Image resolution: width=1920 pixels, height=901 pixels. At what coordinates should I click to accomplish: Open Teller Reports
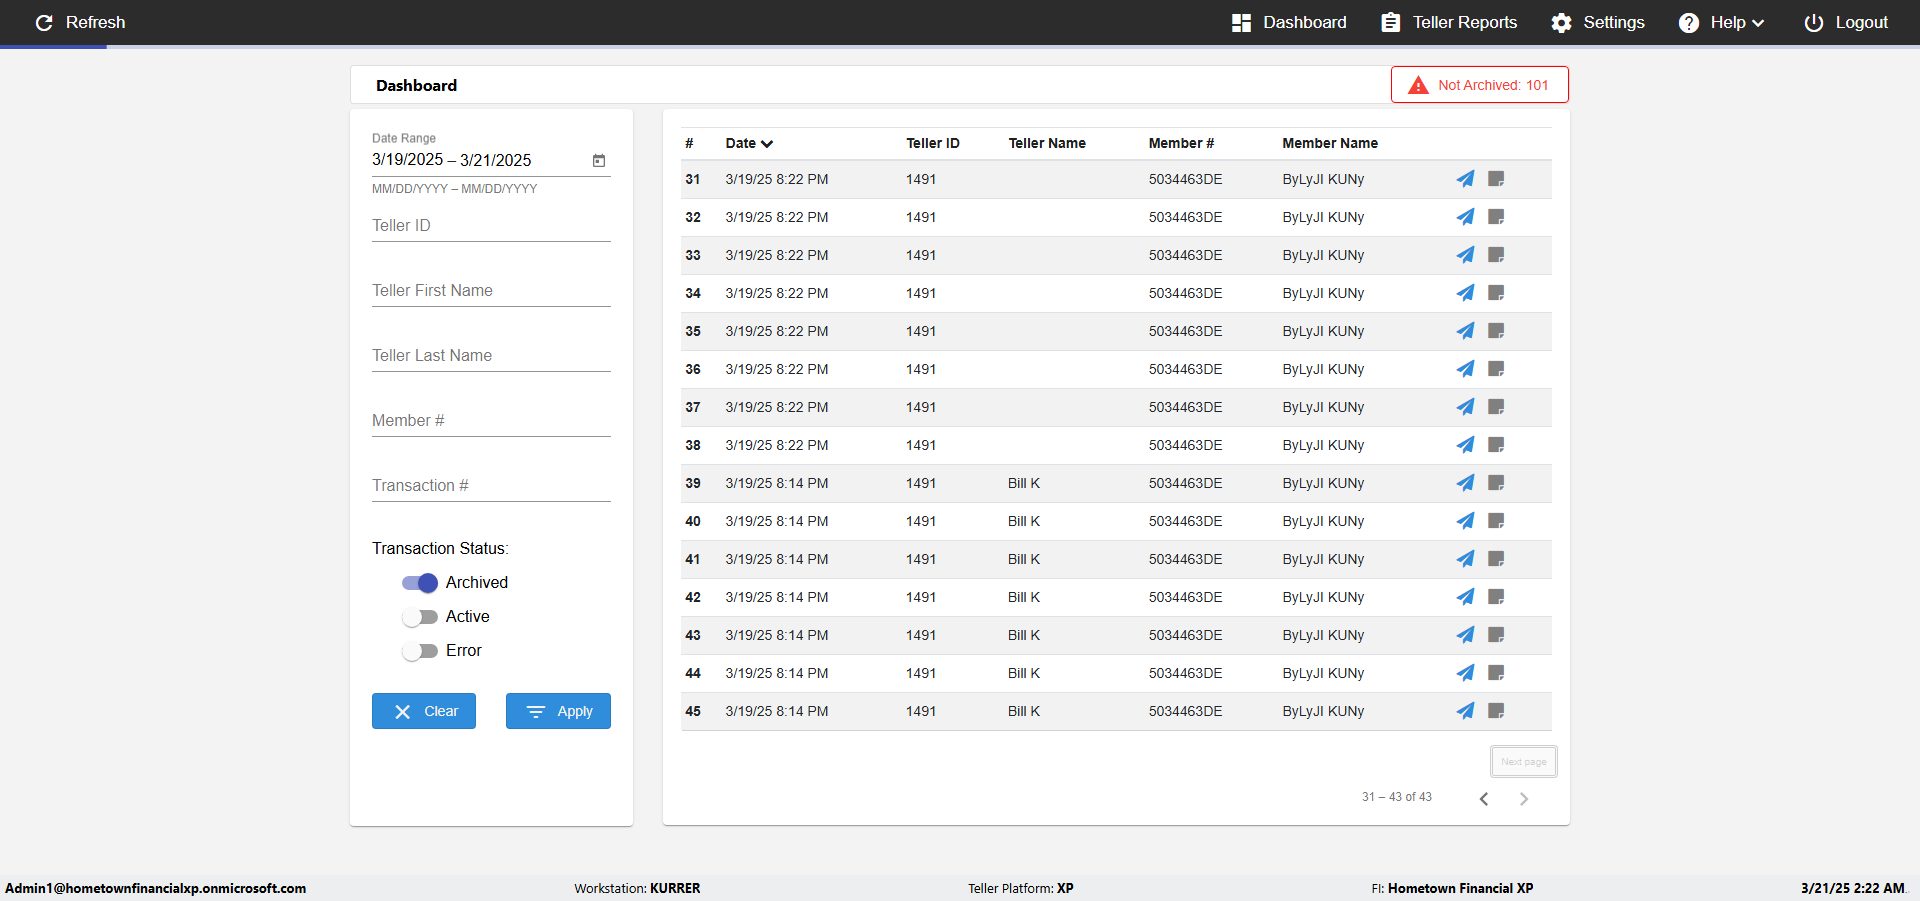coord(1449,22)
